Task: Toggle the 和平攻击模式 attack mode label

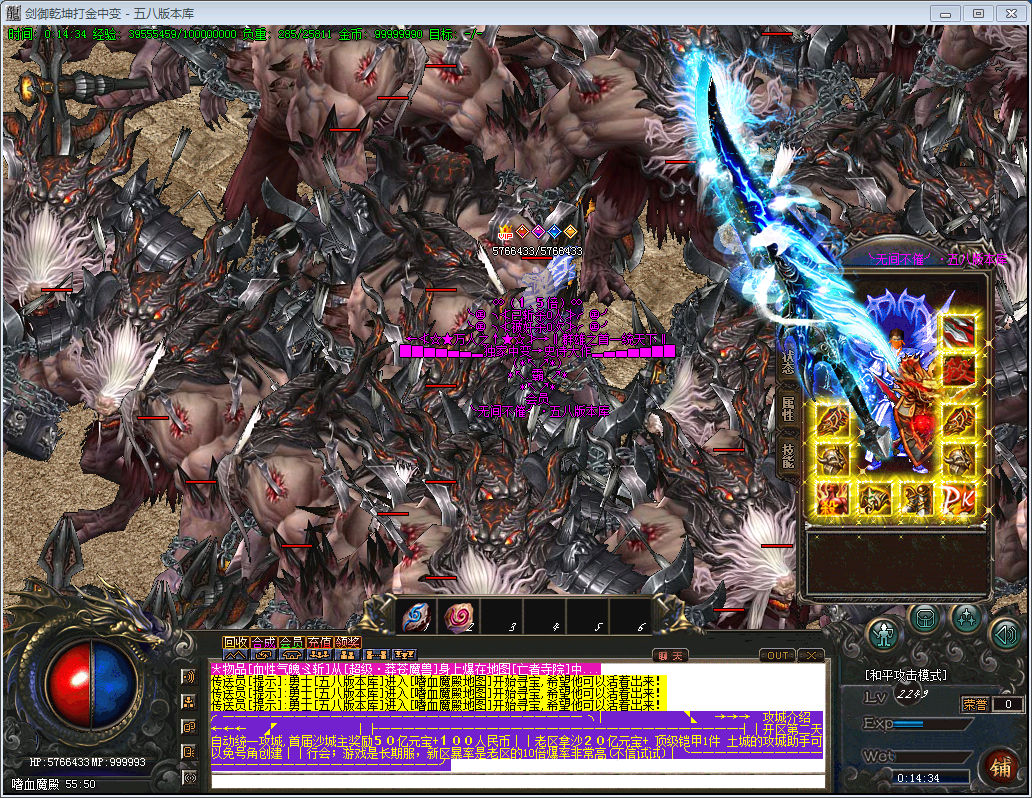Action: click(x=906, y=675)
